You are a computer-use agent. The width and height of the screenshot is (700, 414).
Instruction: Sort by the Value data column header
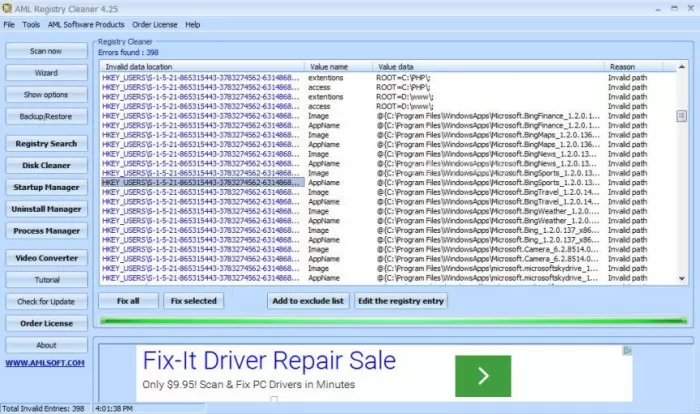point(488,67)
